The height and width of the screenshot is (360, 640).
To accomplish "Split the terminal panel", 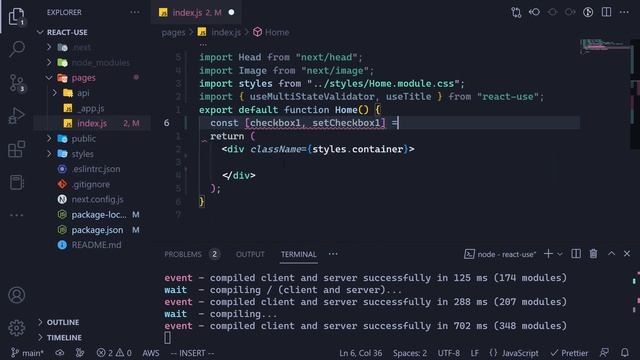I will click(x=576, y=254).
